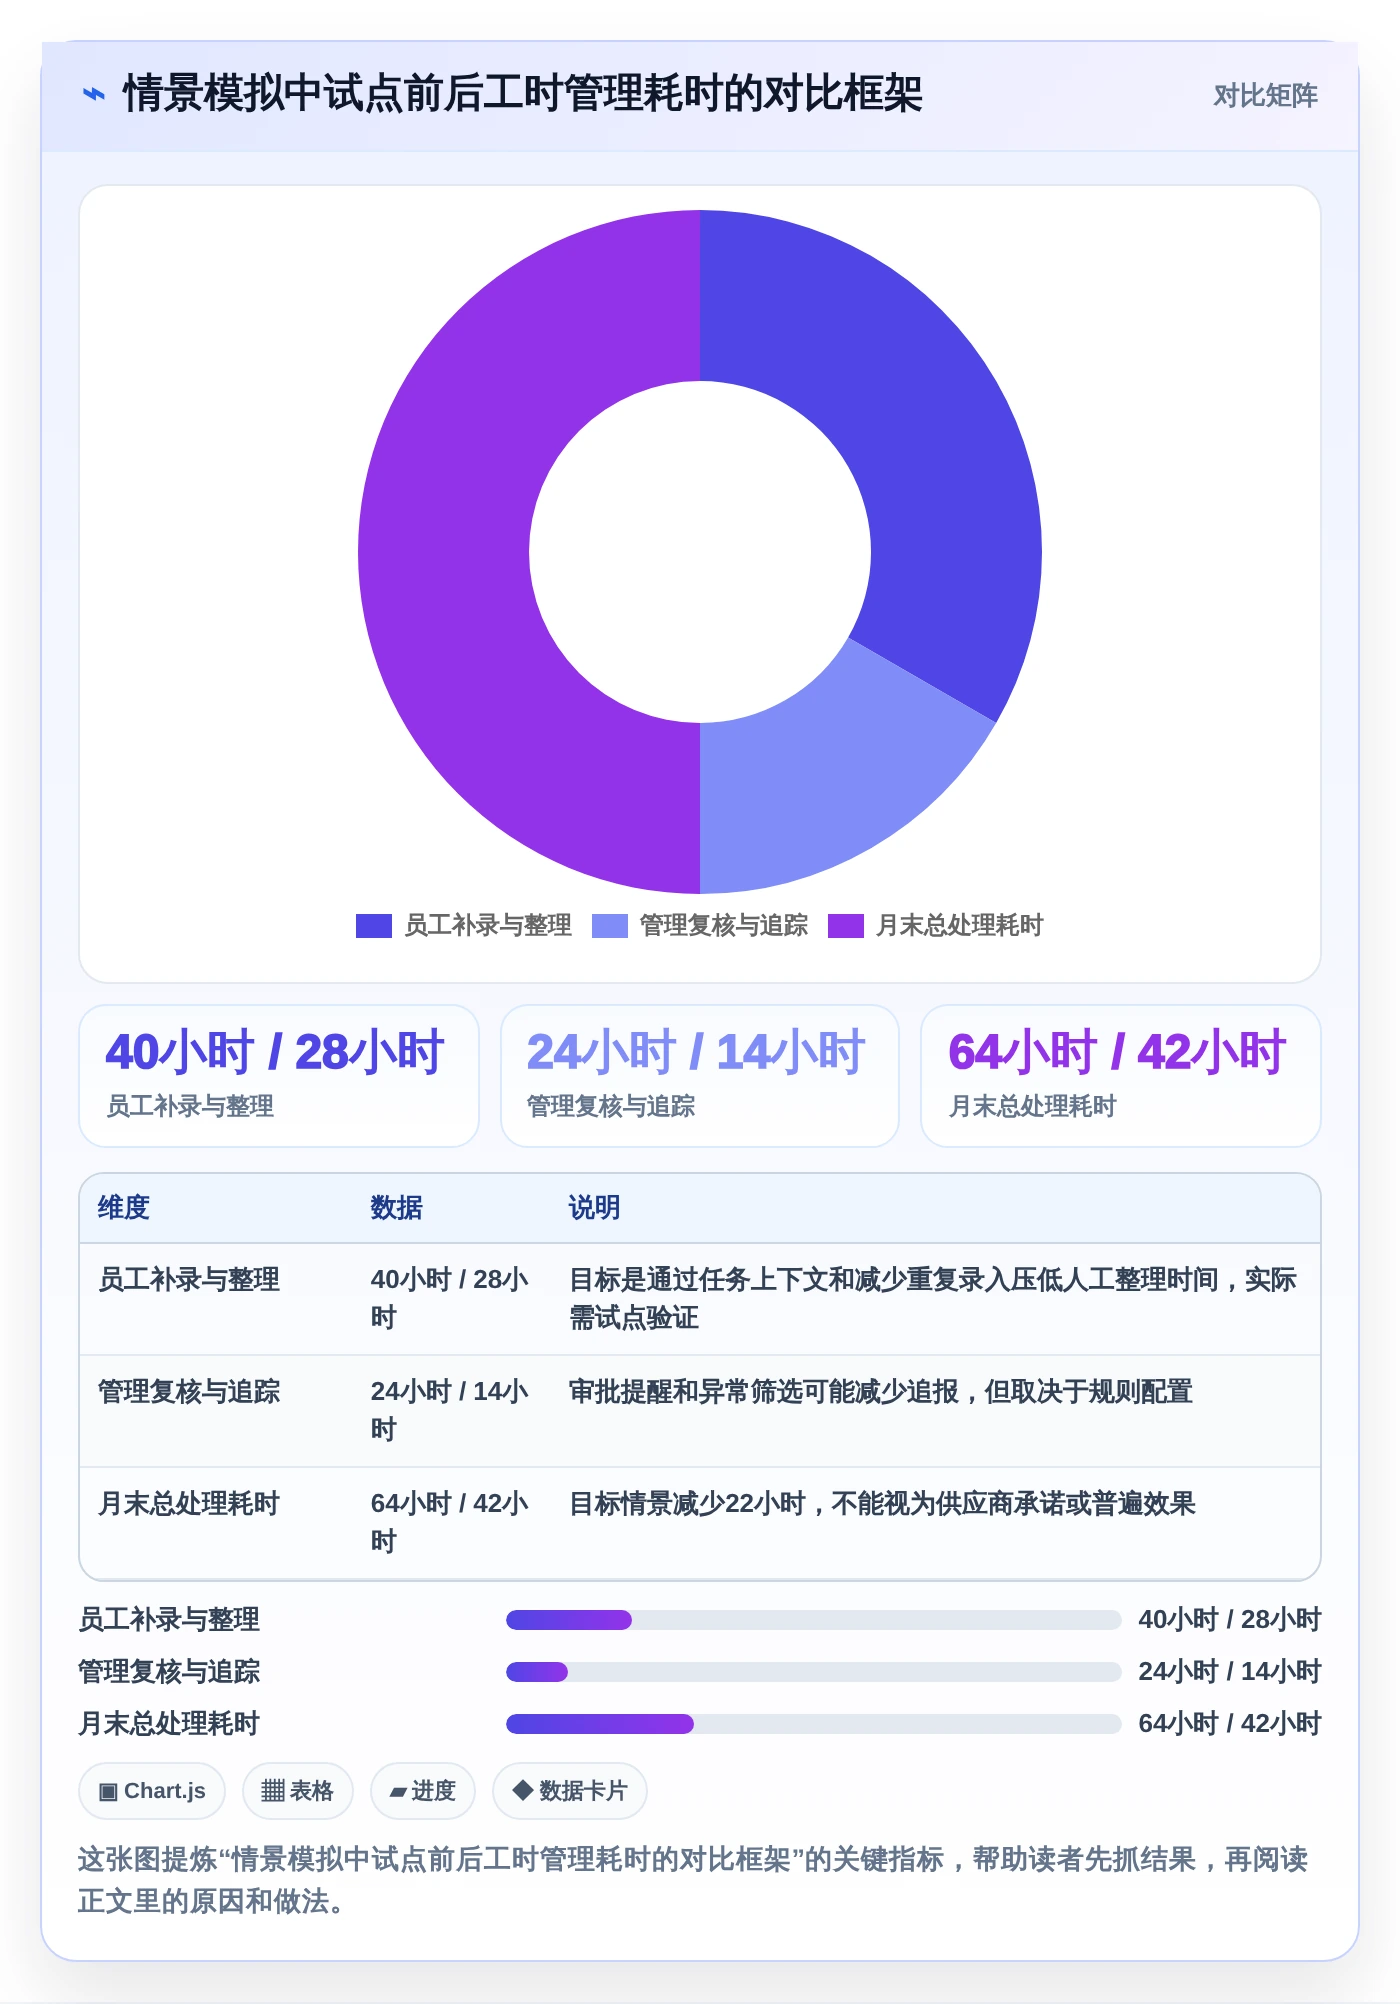Click the 维度 column header
This screenshot has height=2004, width=1400.
(124, 1207)
